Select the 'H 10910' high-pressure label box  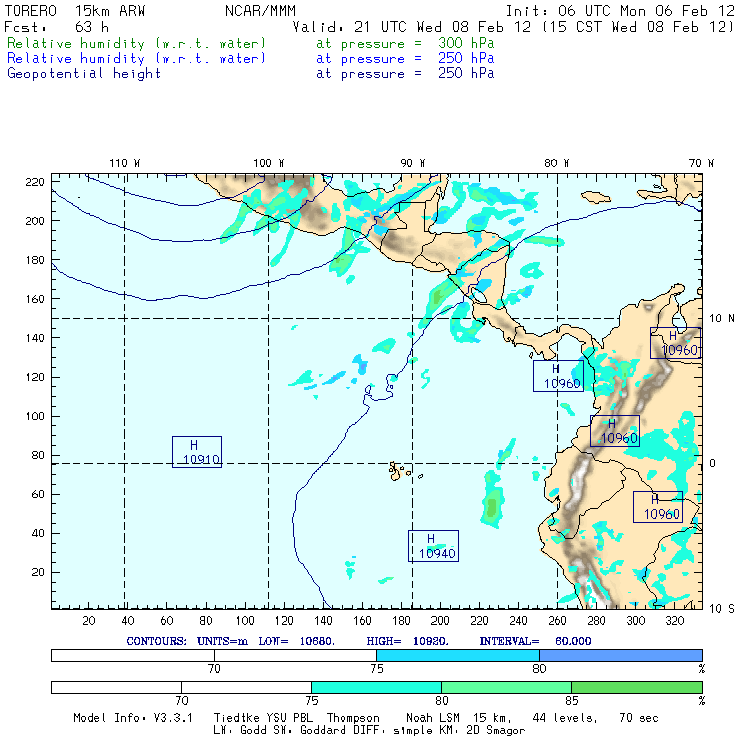click(197, 452)
